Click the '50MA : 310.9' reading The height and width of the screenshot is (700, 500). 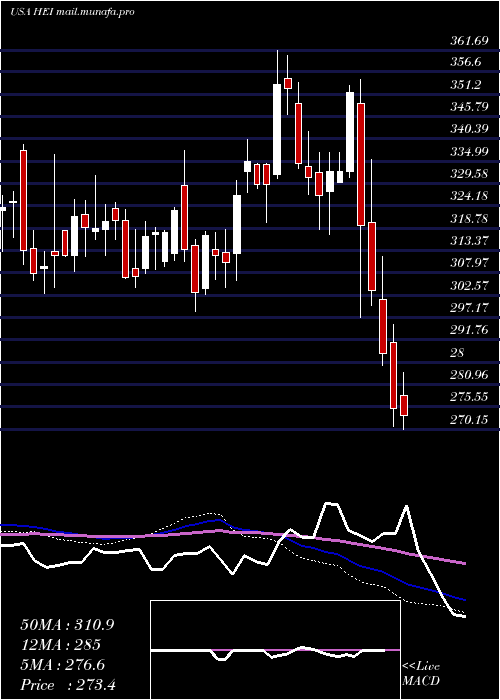tap(67, 625)
